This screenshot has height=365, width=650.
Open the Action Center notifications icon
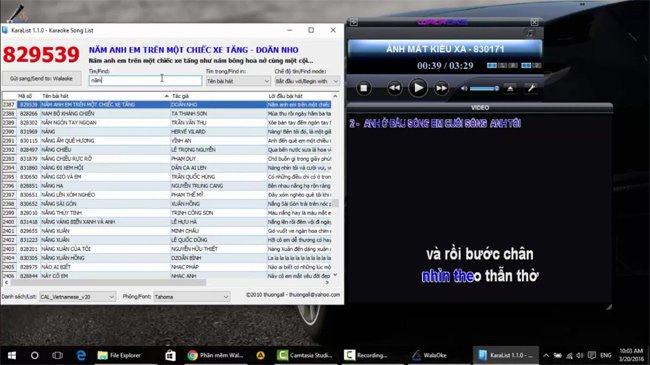coord(592,355)
